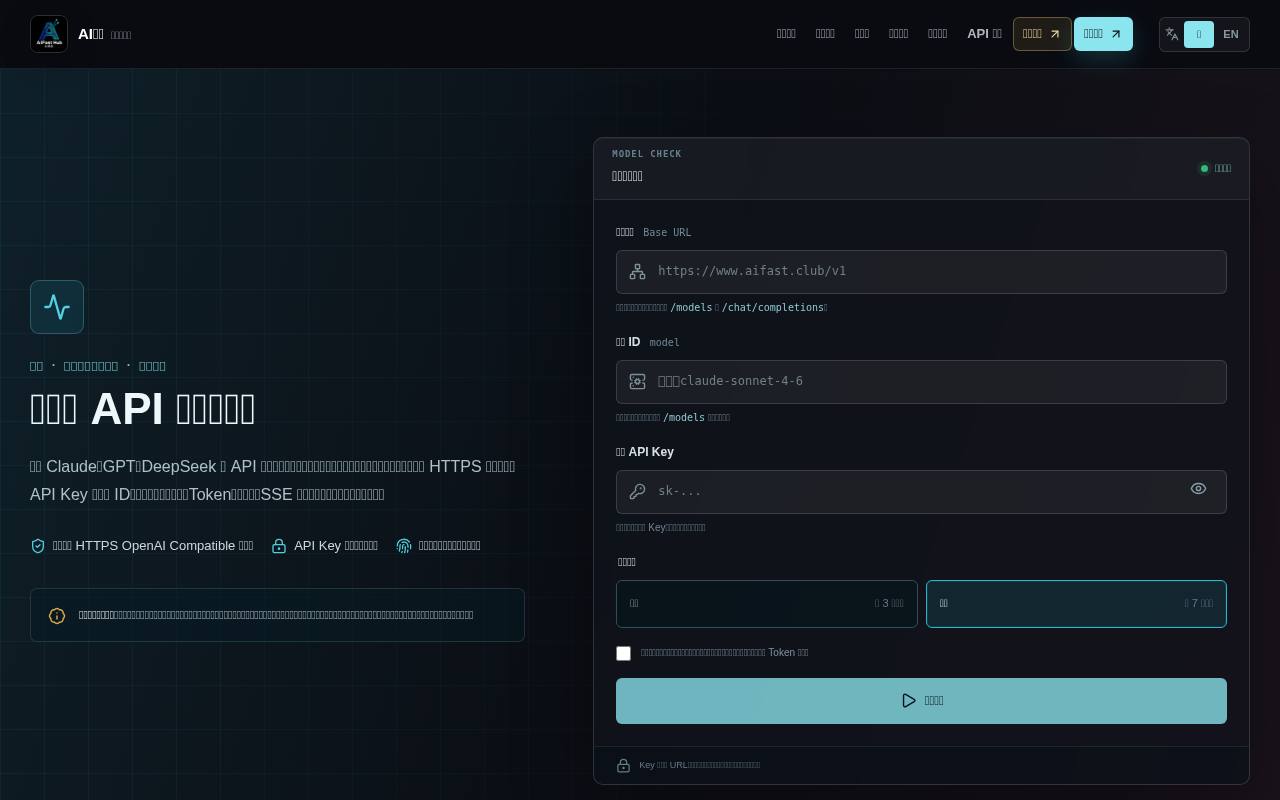Select the 3-step check mode option
This screenshot has width=1280, height=800.
pyautogui.click(x=767, y=604)
